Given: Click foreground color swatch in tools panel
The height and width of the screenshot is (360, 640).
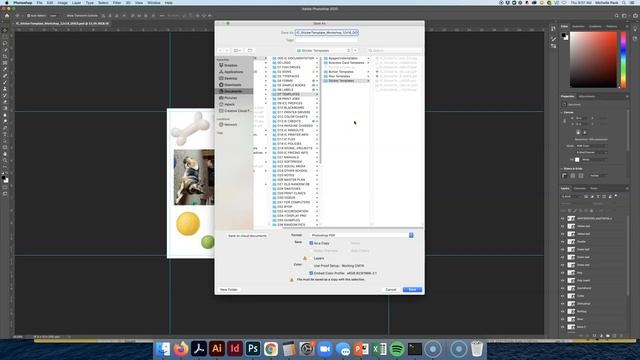Looking at the screenshot, I should click(4, 178).
